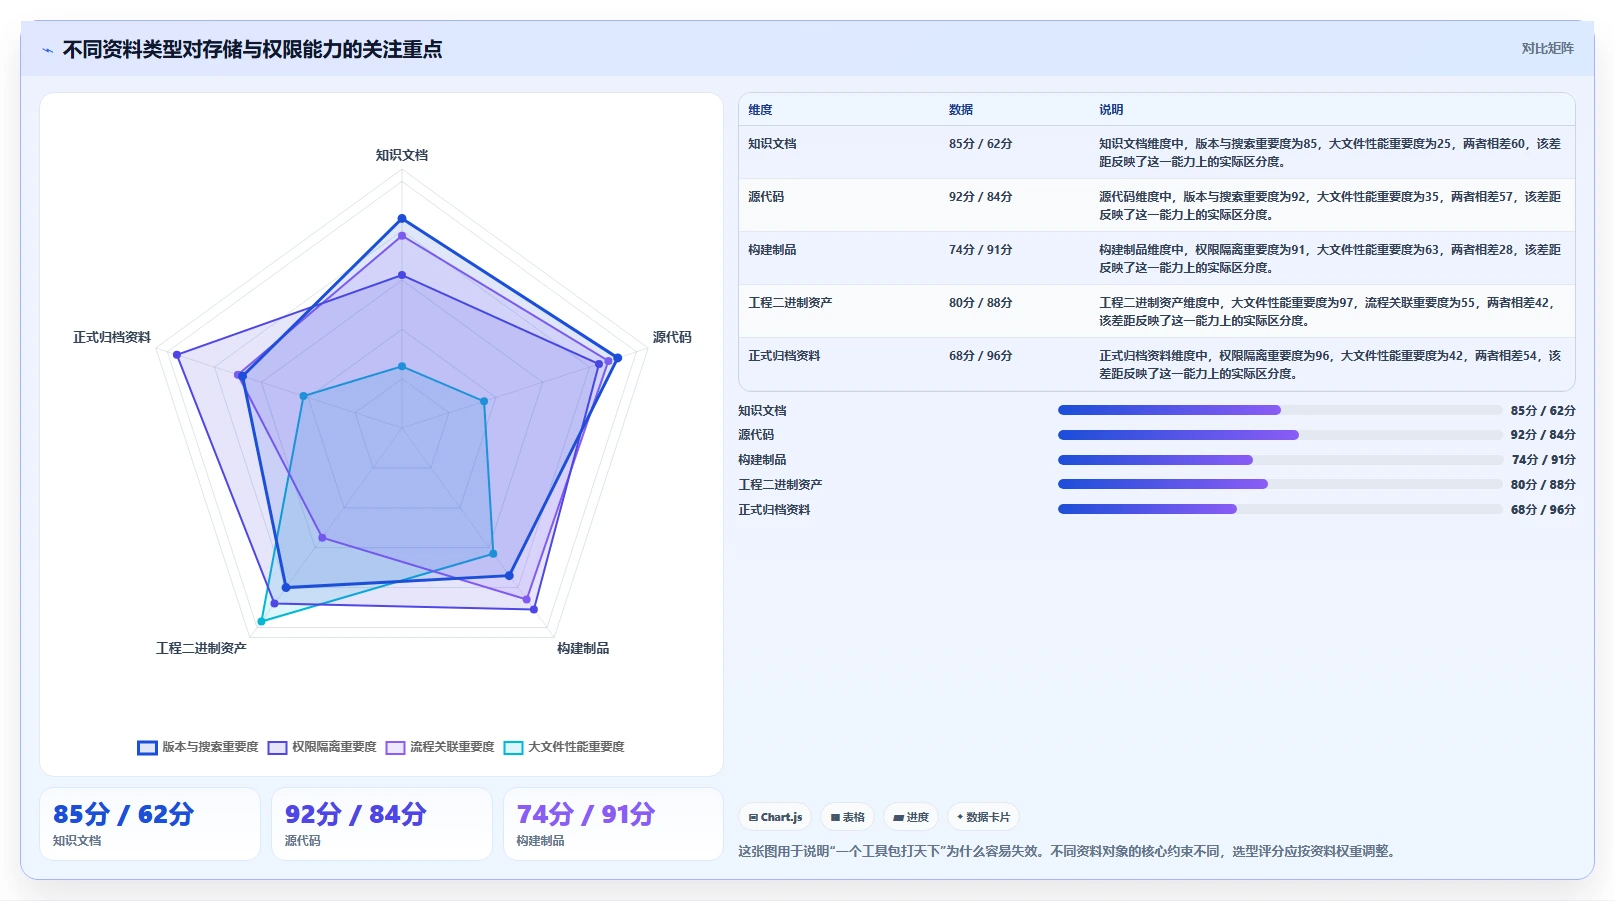Click the 数据 column header
Viewport: 1615px width, 901px height.
coord(961,110)
